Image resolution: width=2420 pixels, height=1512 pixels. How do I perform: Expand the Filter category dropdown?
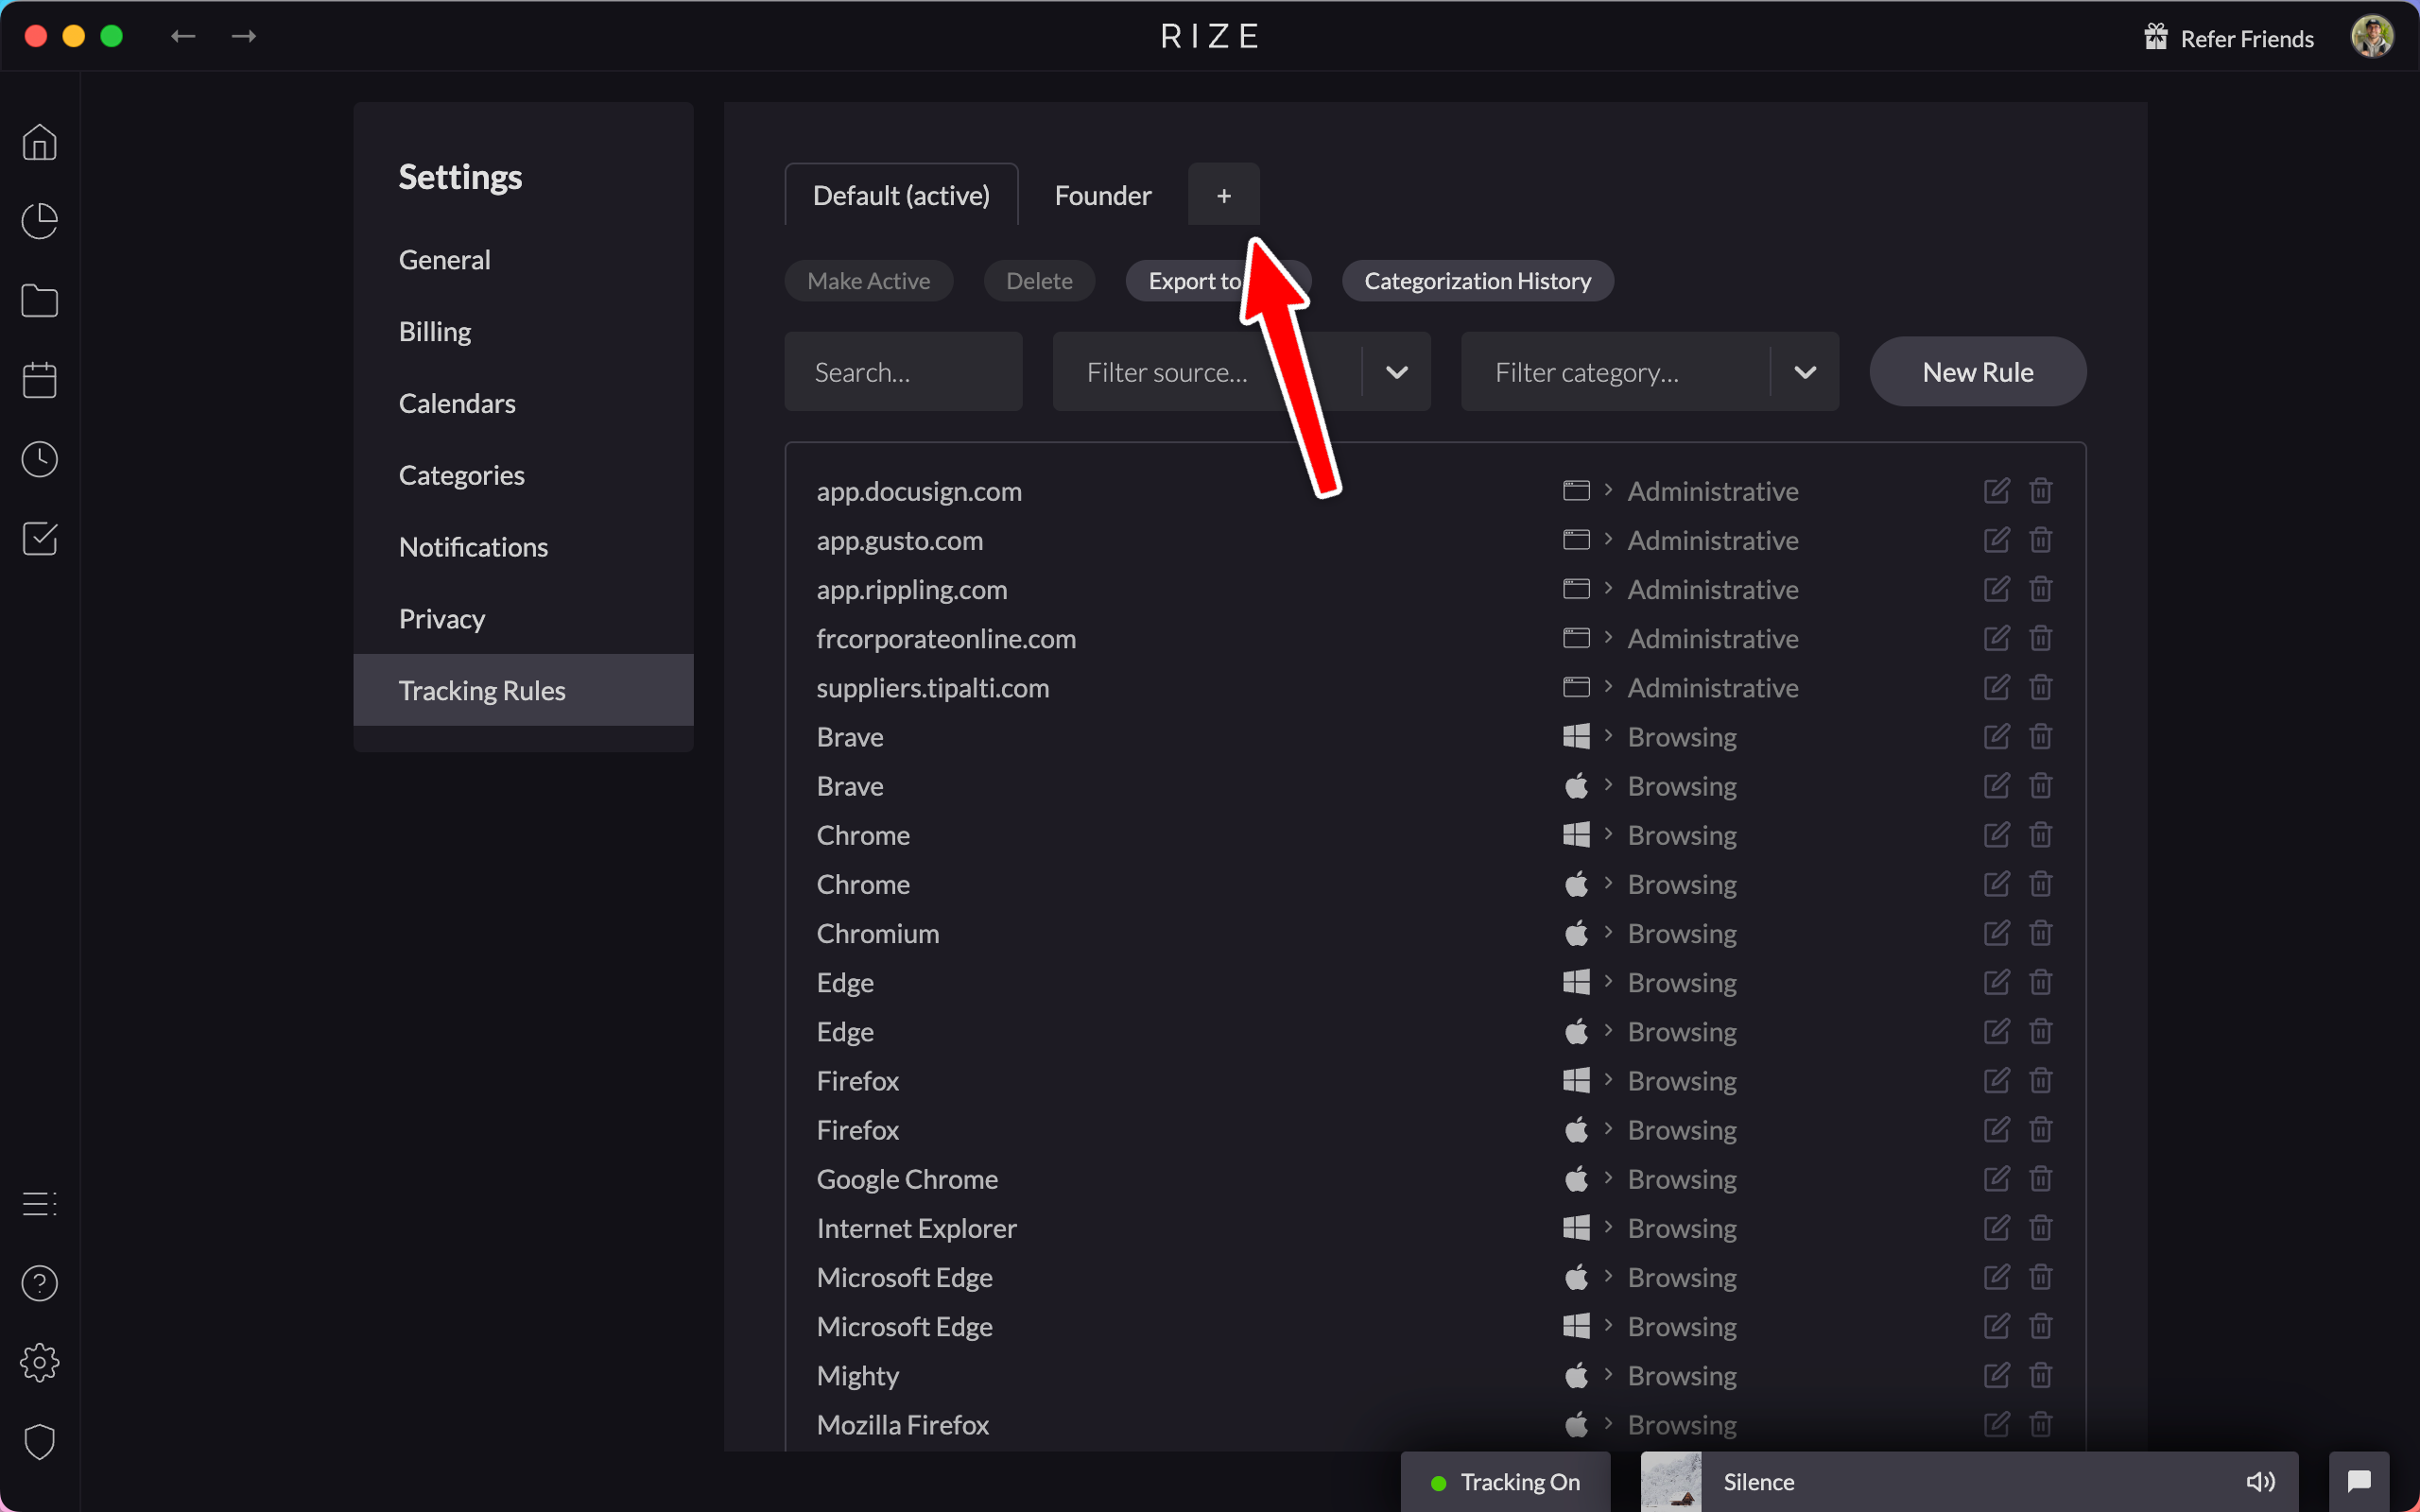[x=1804, y=372]
